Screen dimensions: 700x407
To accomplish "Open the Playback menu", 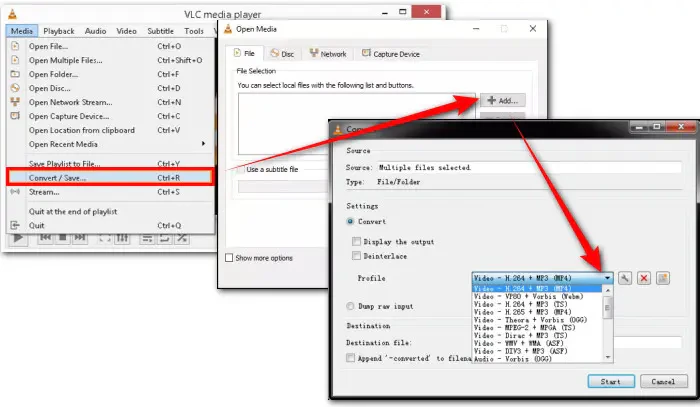I will [58, 31].
